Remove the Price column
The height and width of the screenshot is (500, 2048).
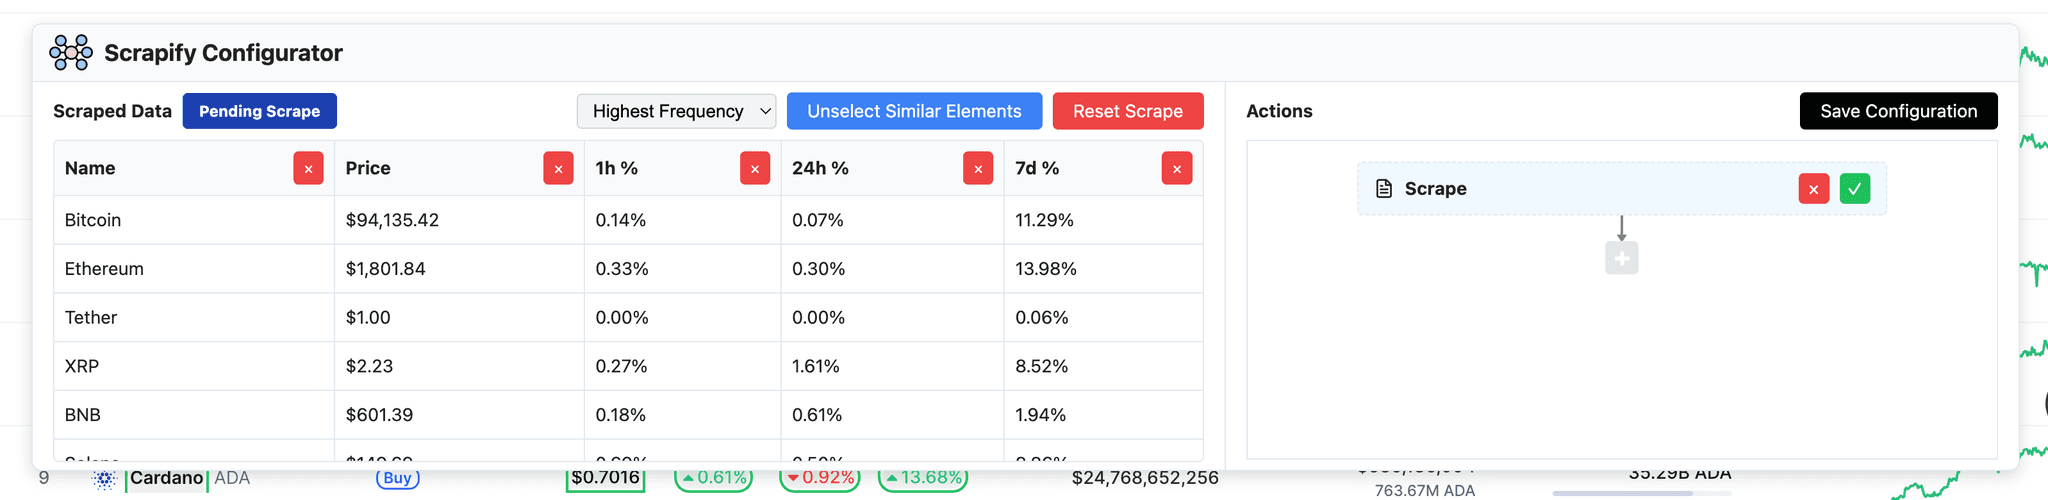[x=558, y=169]
